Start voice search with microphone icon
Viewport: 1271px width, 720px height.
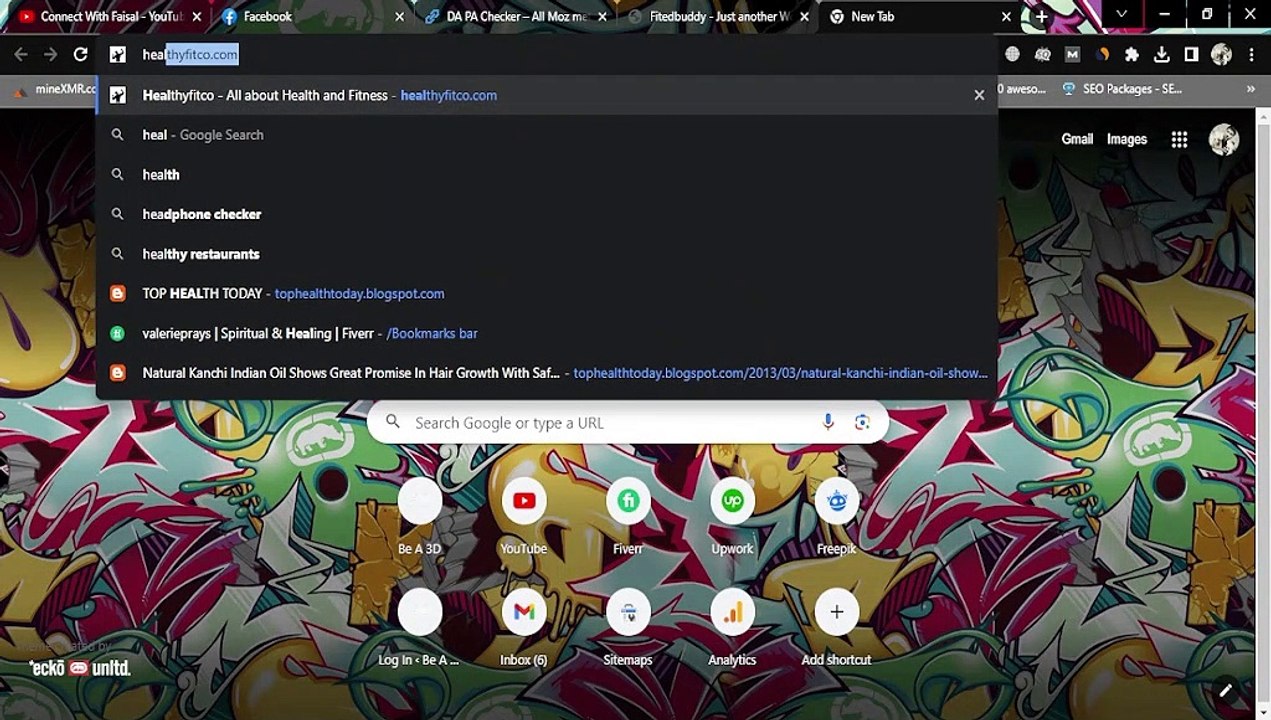828,422
